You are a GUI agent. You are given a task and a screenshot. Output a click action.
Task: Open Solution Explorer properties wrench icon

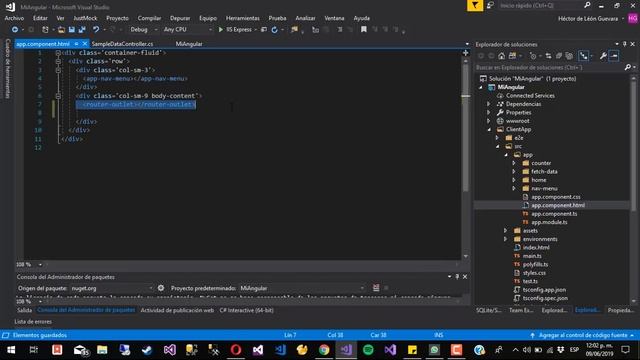(603, 56)
